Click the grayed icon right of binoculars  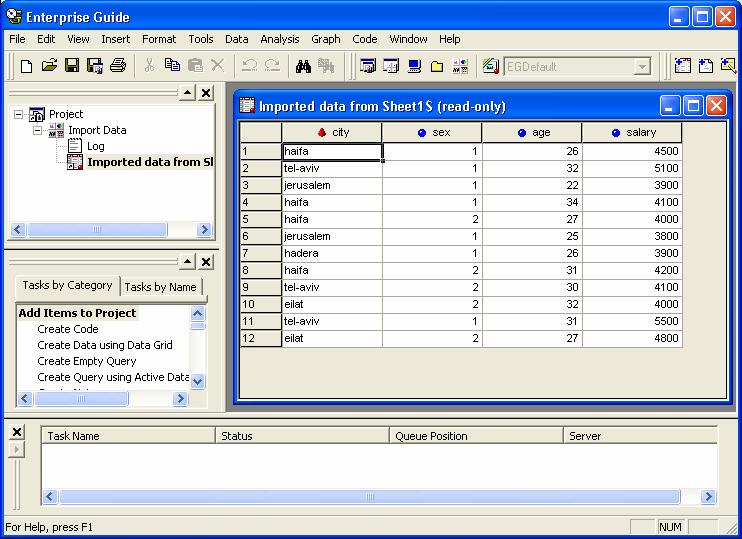tap(326, 66)
